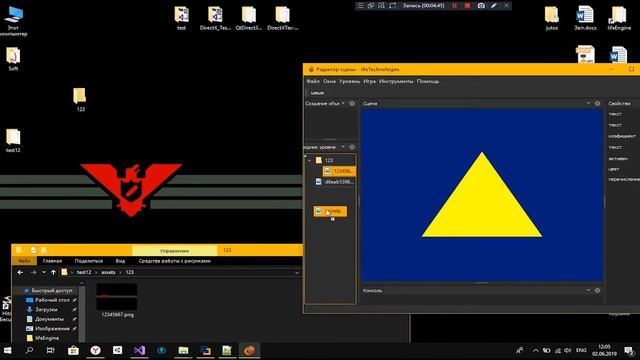Open Microsoft Store from taskbar
This screenshot has width=640, height=360.
pyautogui.click(x=73, y=350)
